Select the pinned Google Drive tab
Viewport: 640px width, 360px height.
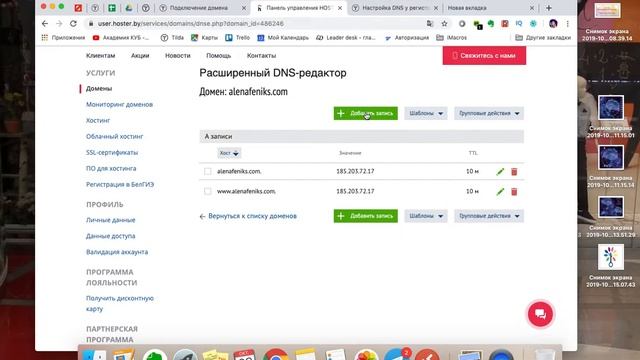click(129, 8)
